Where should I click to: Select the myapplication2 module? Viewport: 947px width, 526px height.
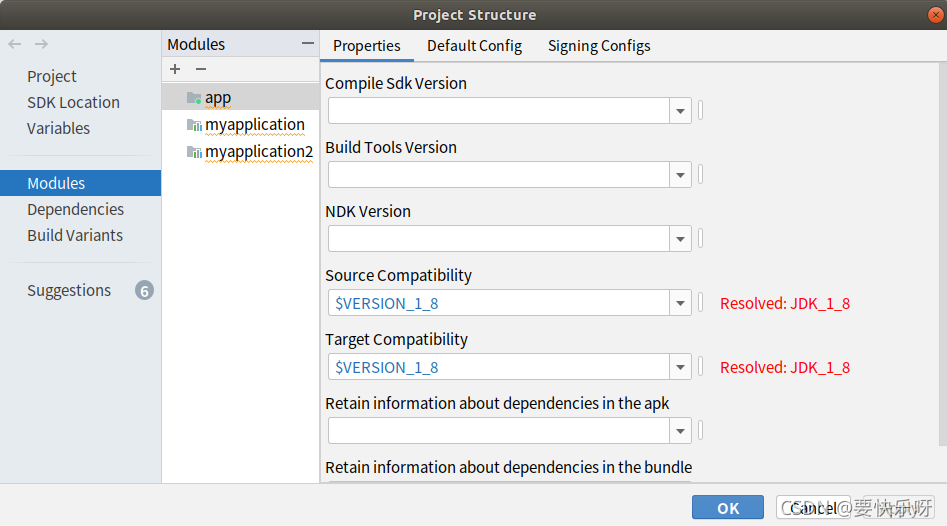tap(258, 151)
